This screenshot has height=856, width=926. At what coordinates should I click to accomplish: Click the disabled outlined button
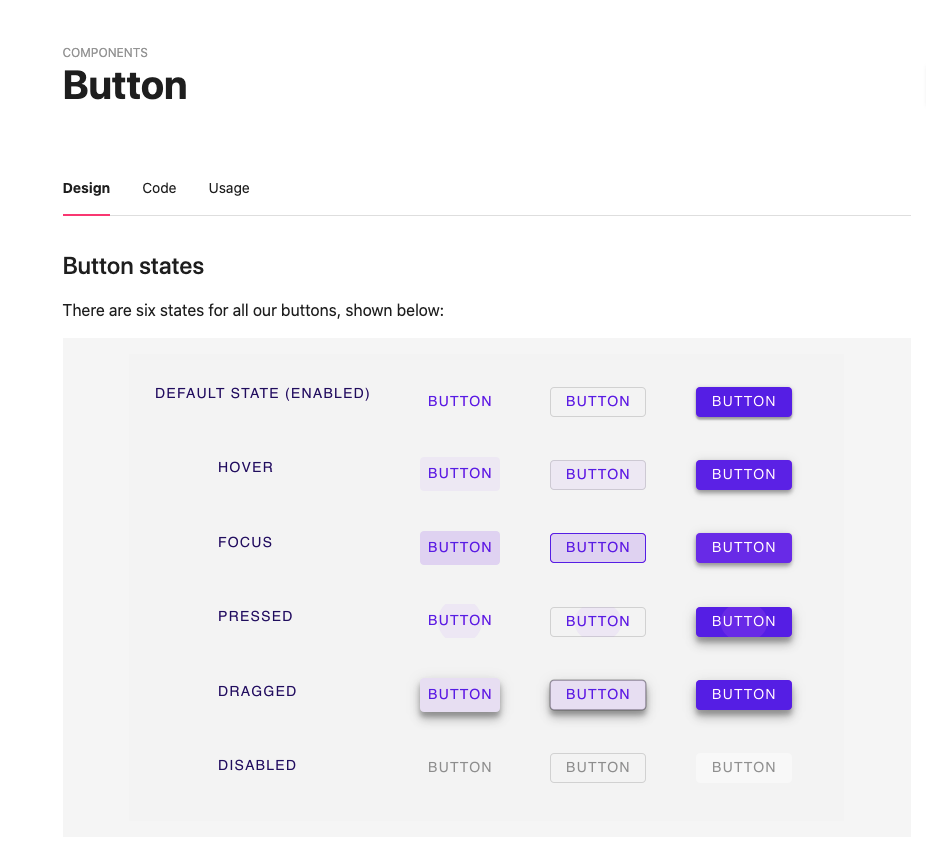(x=598, y=768)
